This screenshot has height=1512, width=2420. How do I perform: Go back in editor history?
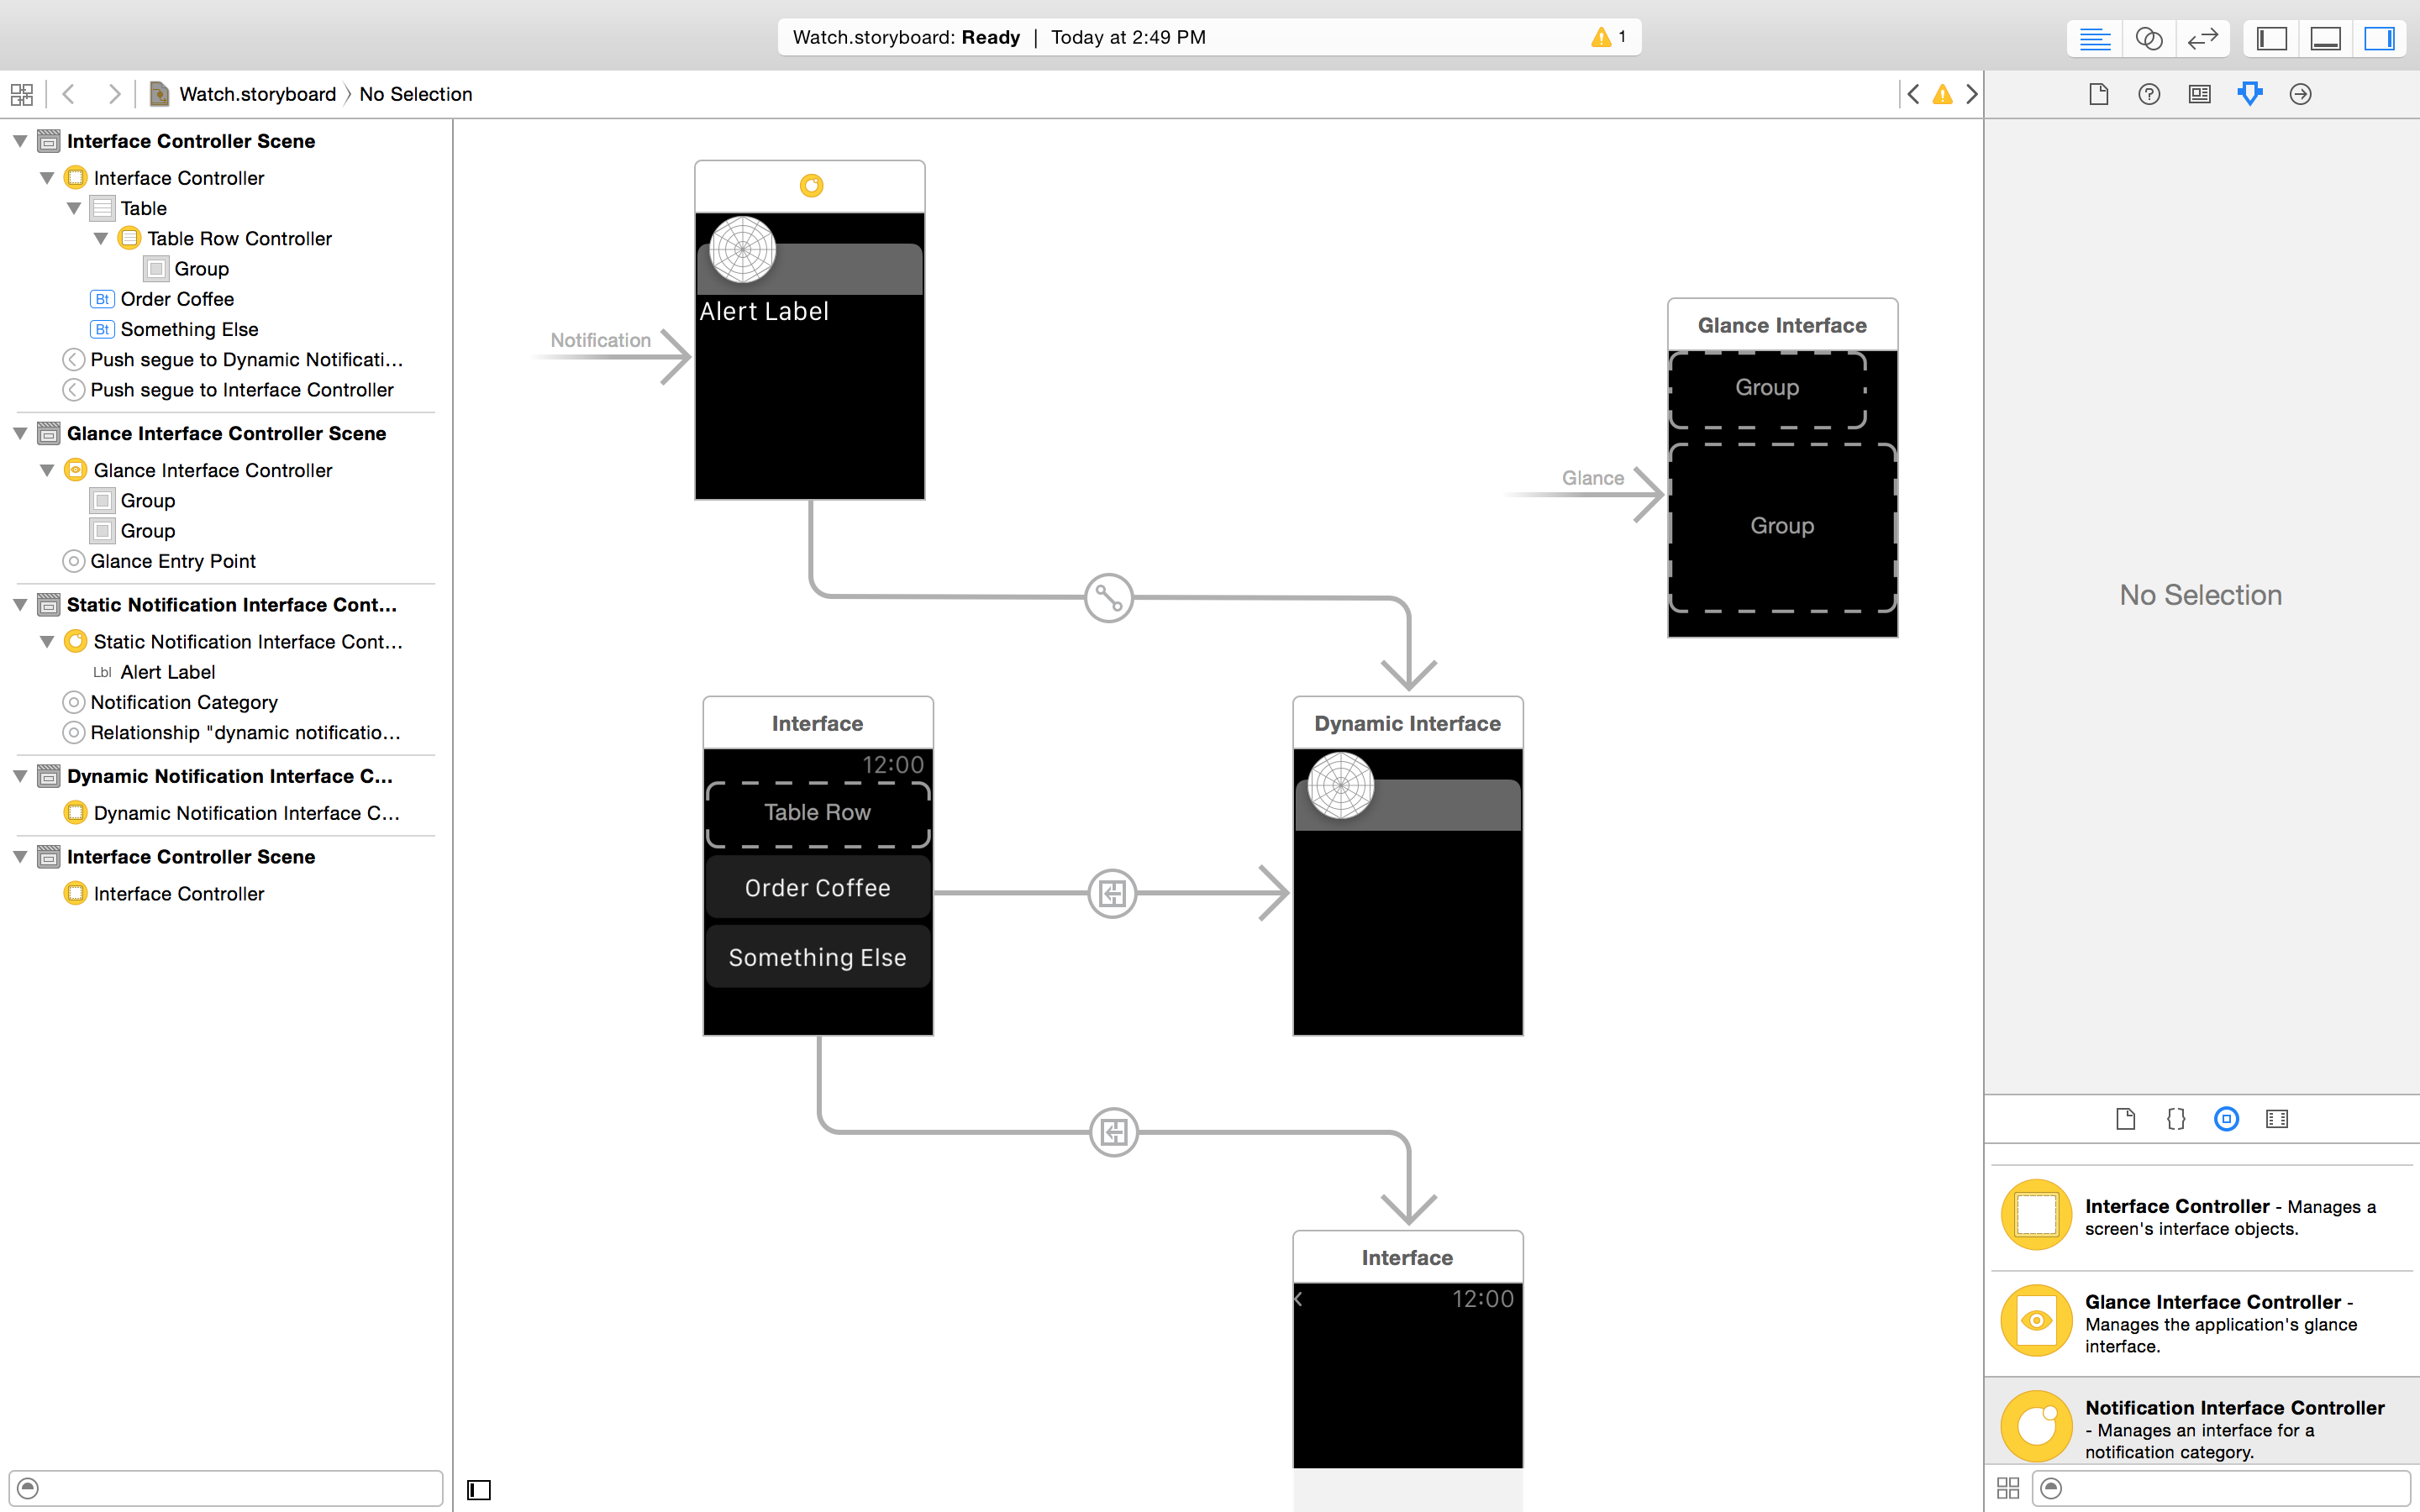click(69, 94)
